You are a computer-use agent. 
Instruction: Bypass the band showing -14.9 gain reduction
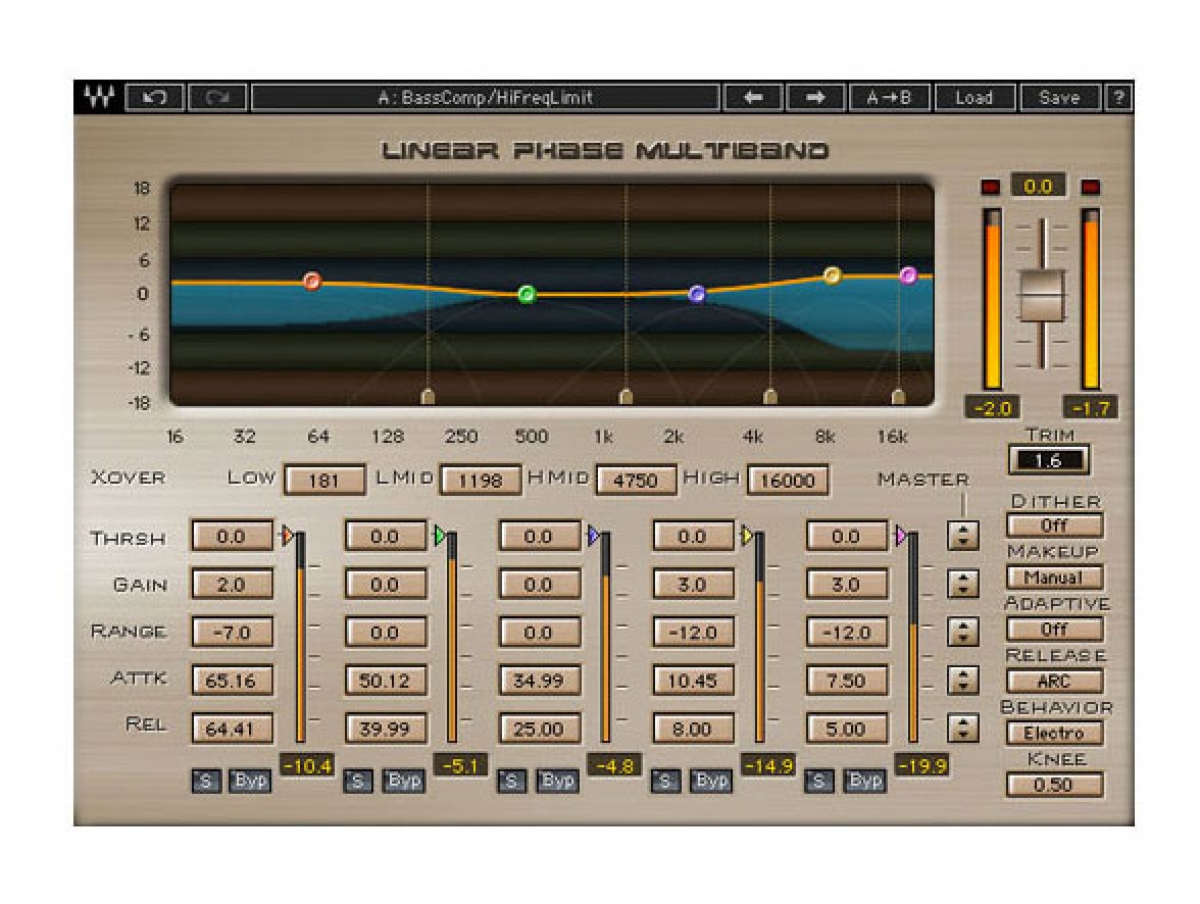711,781
